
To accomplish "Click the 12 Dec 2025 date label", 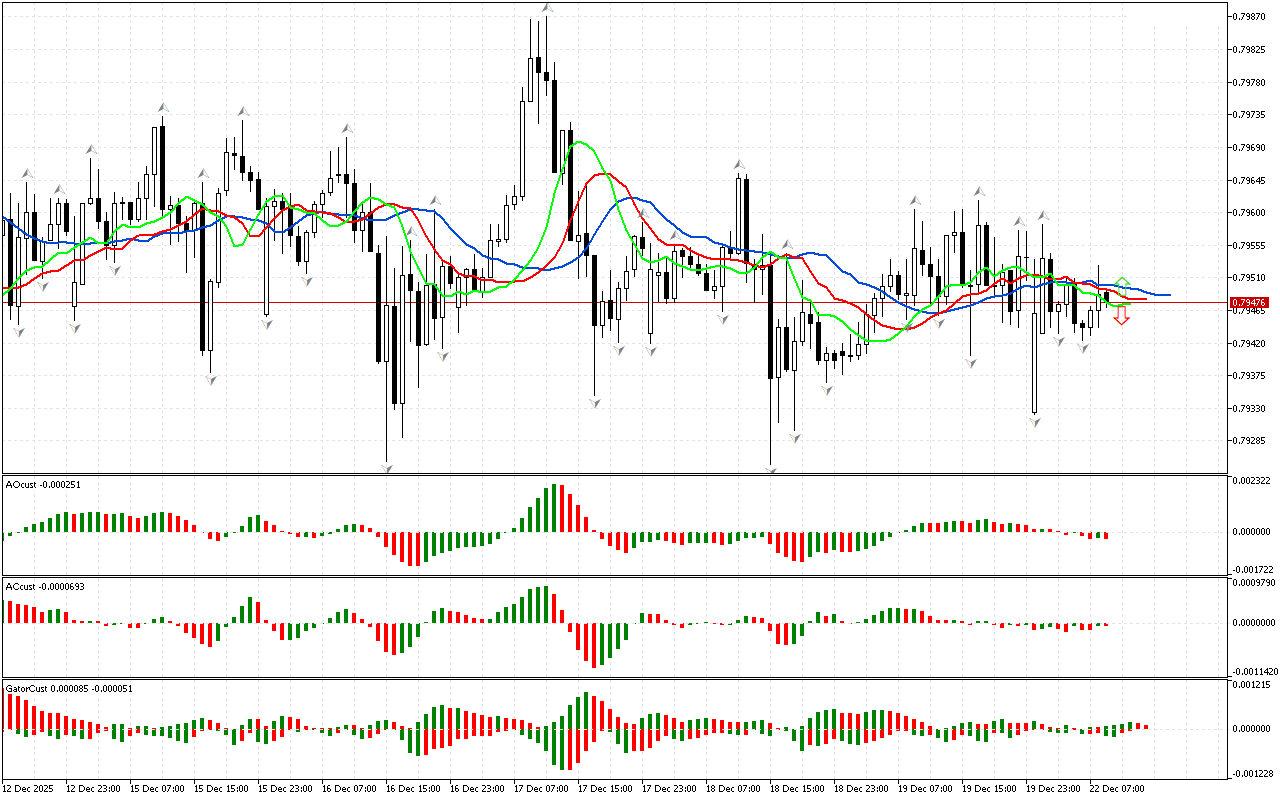I will pyautogui.click(x=31, y=789).
